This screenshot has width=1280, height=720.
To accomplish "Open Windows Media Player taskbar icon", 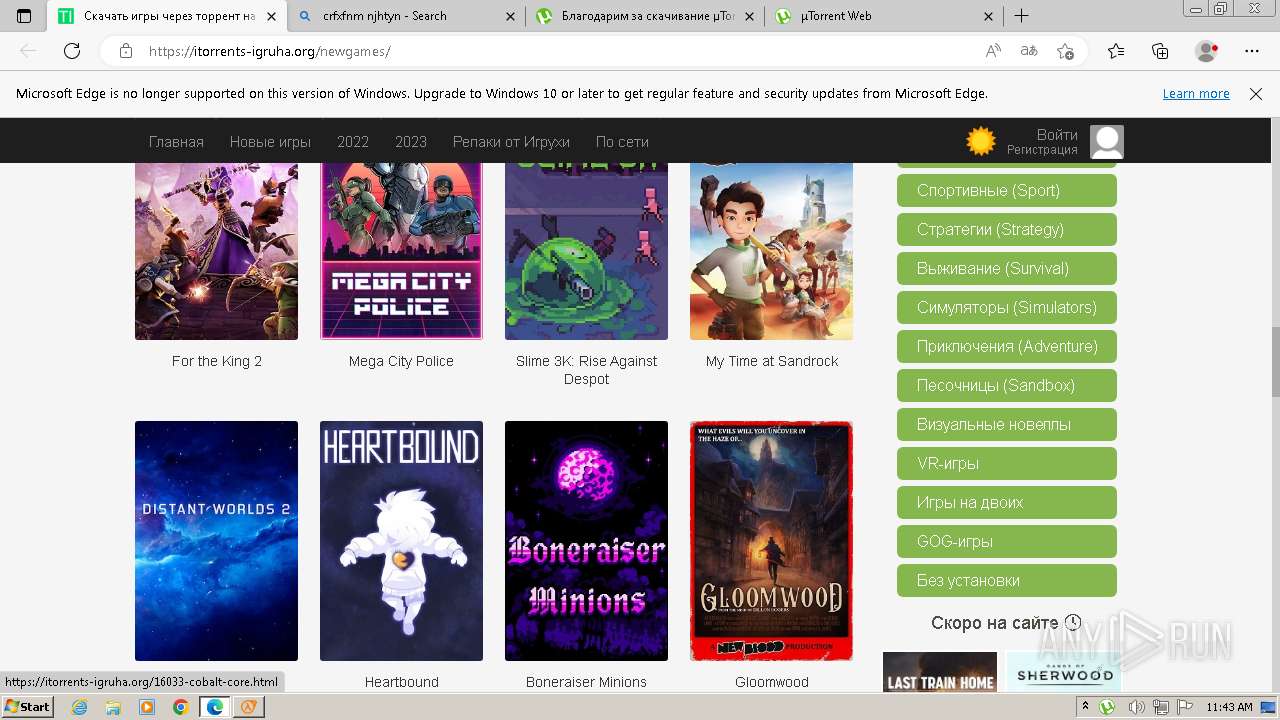I will coord(147,707).
